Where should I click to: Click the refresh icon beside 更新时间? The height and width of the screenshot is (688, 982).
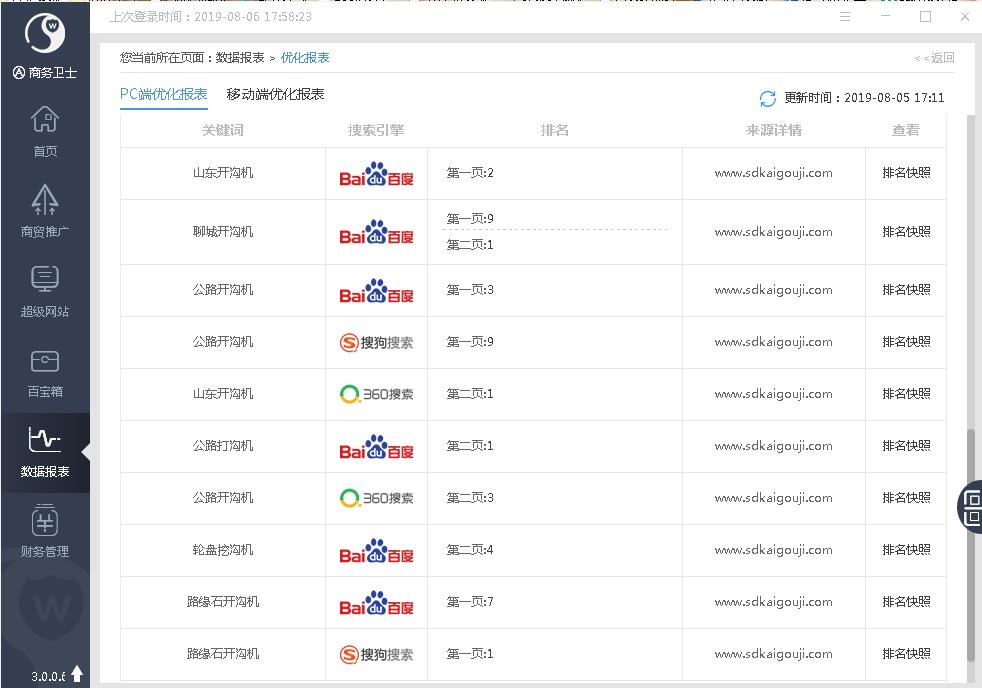point(767,98)
